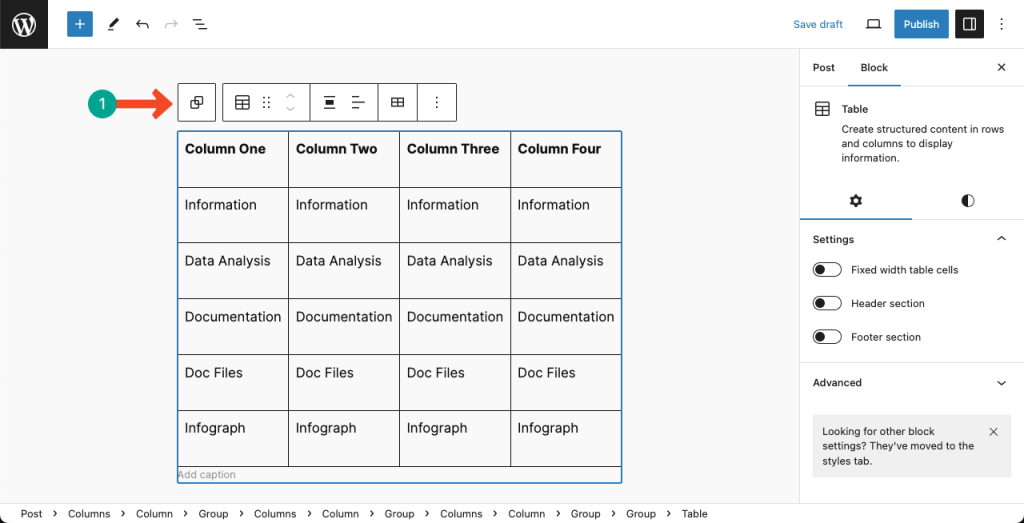Click Doc Files under Column Three

(x=455, y=383)
